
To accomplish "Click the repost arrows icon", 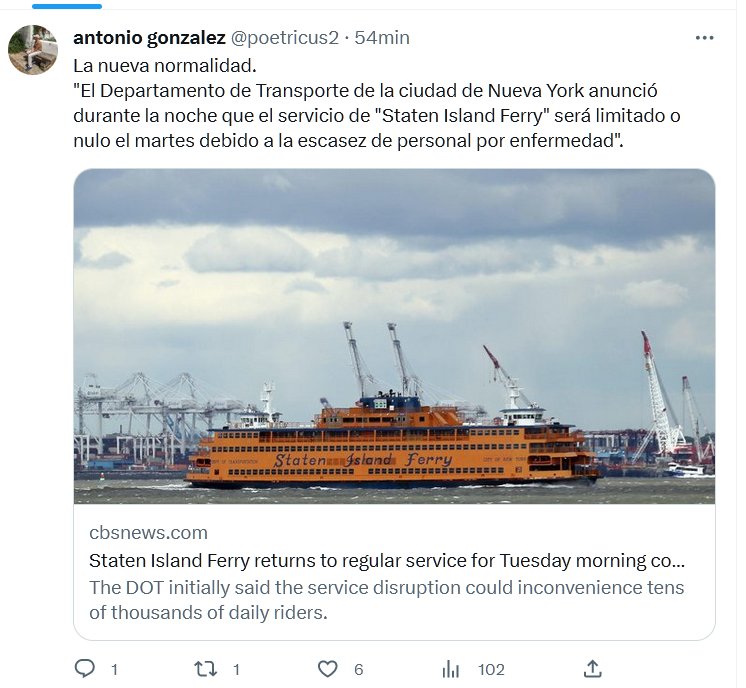I will pyautogui.click(x=205, y=668).
